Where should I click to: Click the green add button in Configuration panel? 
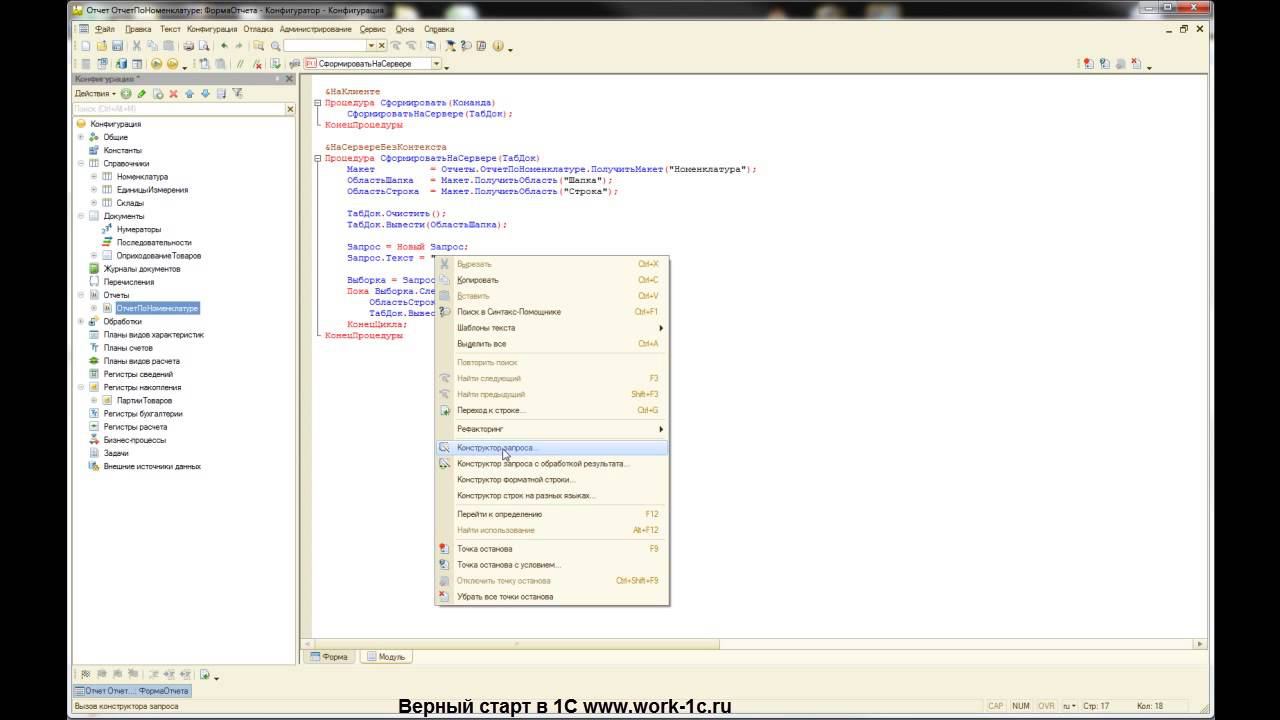(126, 94)
